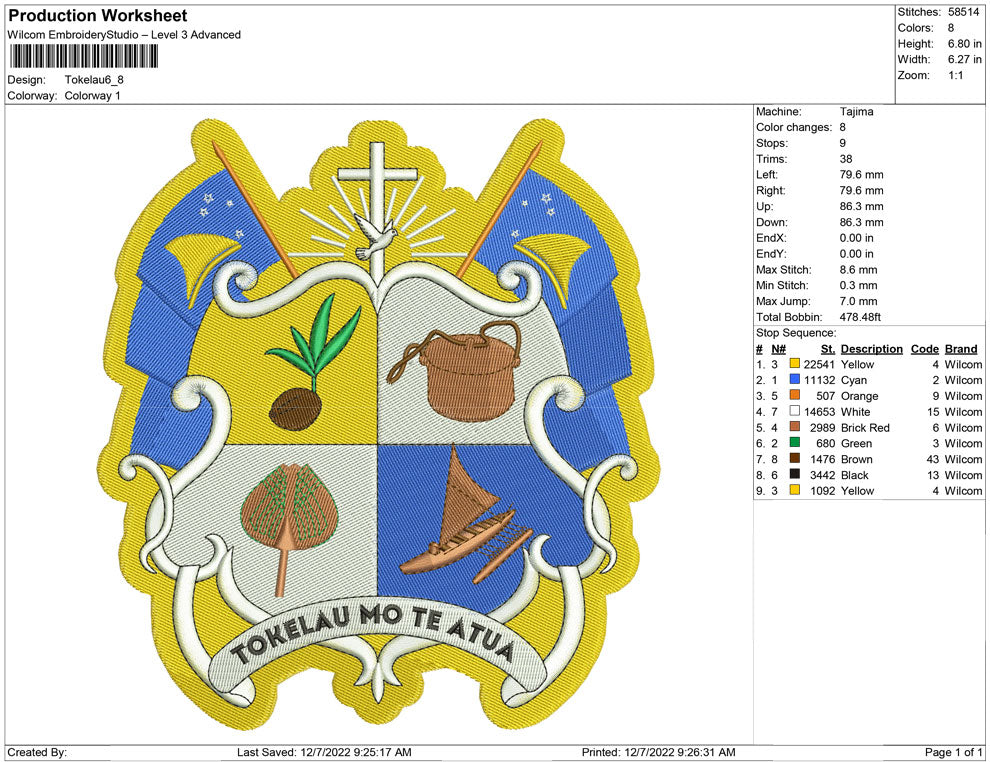
Task: Click the "Stops:" label
Action: point(772,143)
